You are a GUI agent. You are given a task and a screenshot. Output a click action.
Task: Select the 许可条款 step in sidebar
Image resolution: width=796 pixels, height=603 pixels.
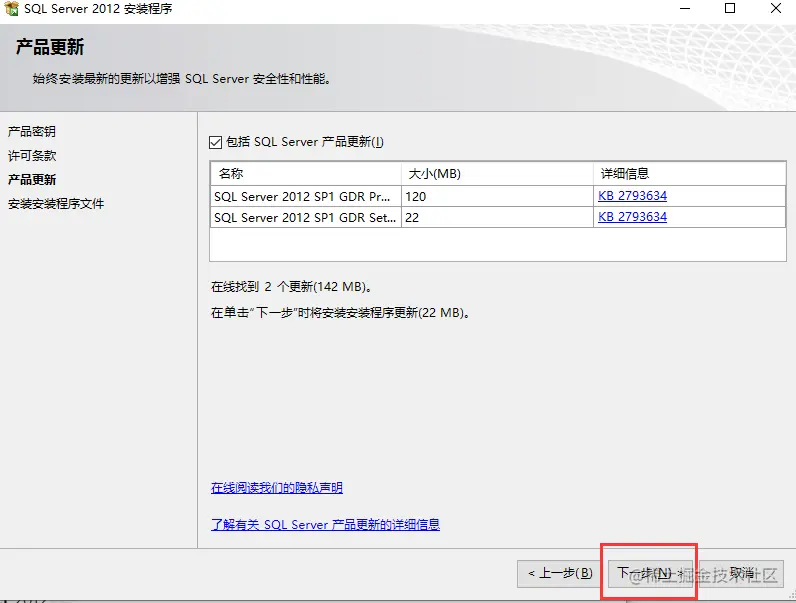coord(31,155)
